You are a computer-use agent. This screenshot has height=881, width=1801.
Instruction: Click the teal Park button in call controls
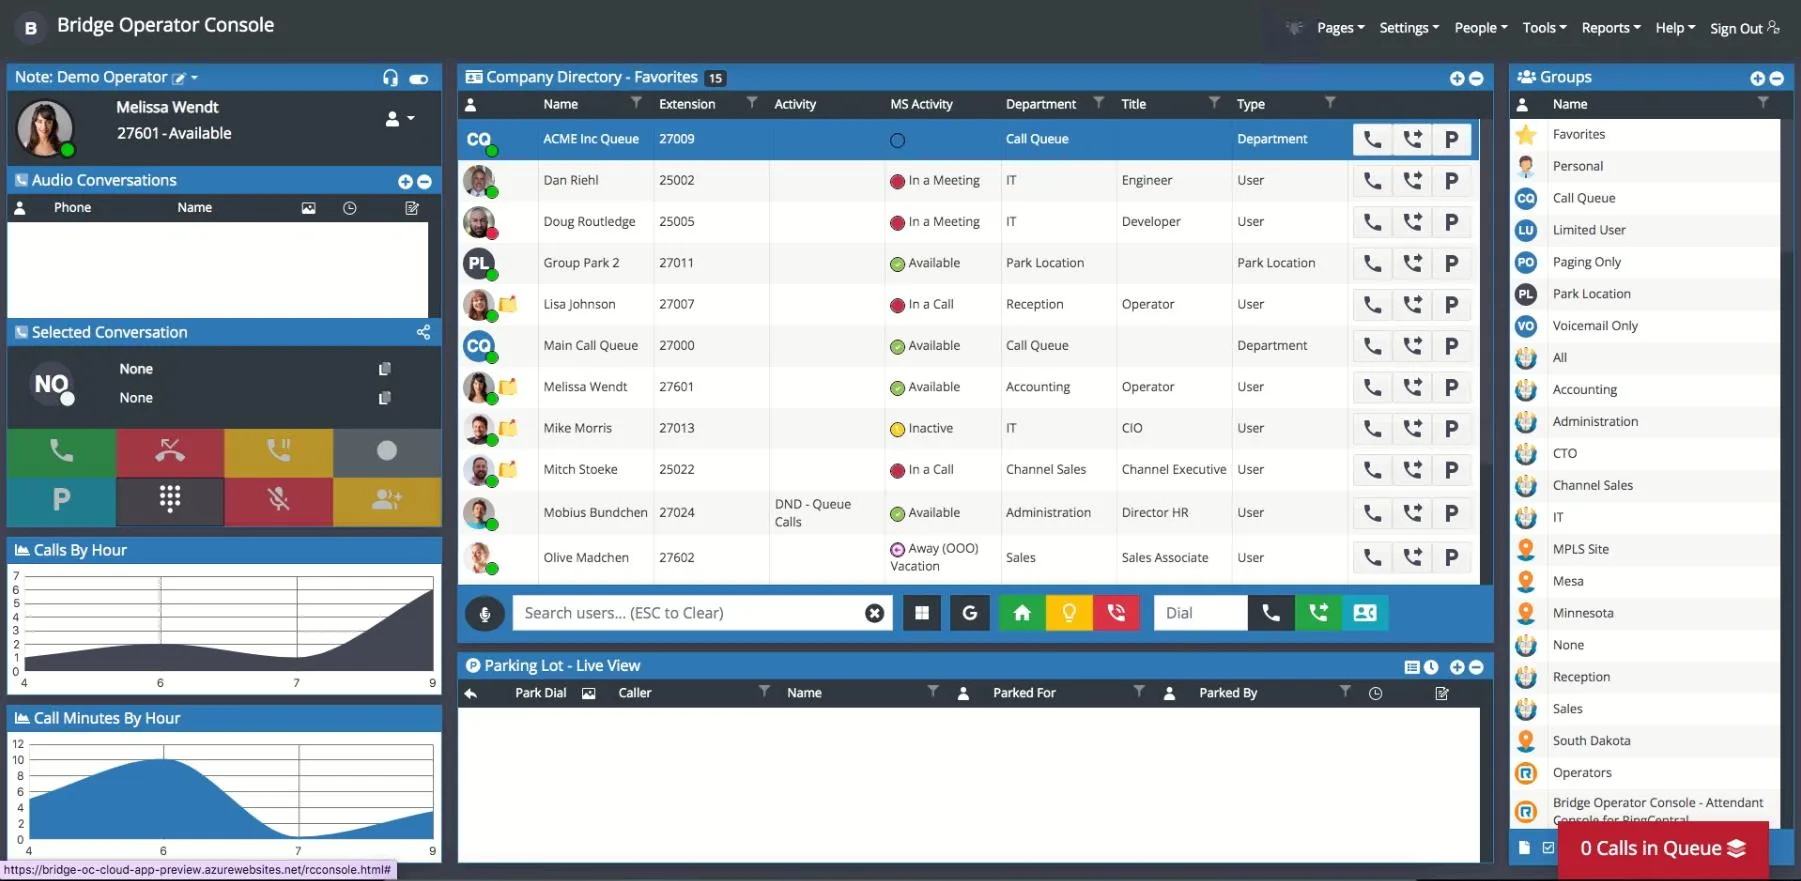coord(61,499)
